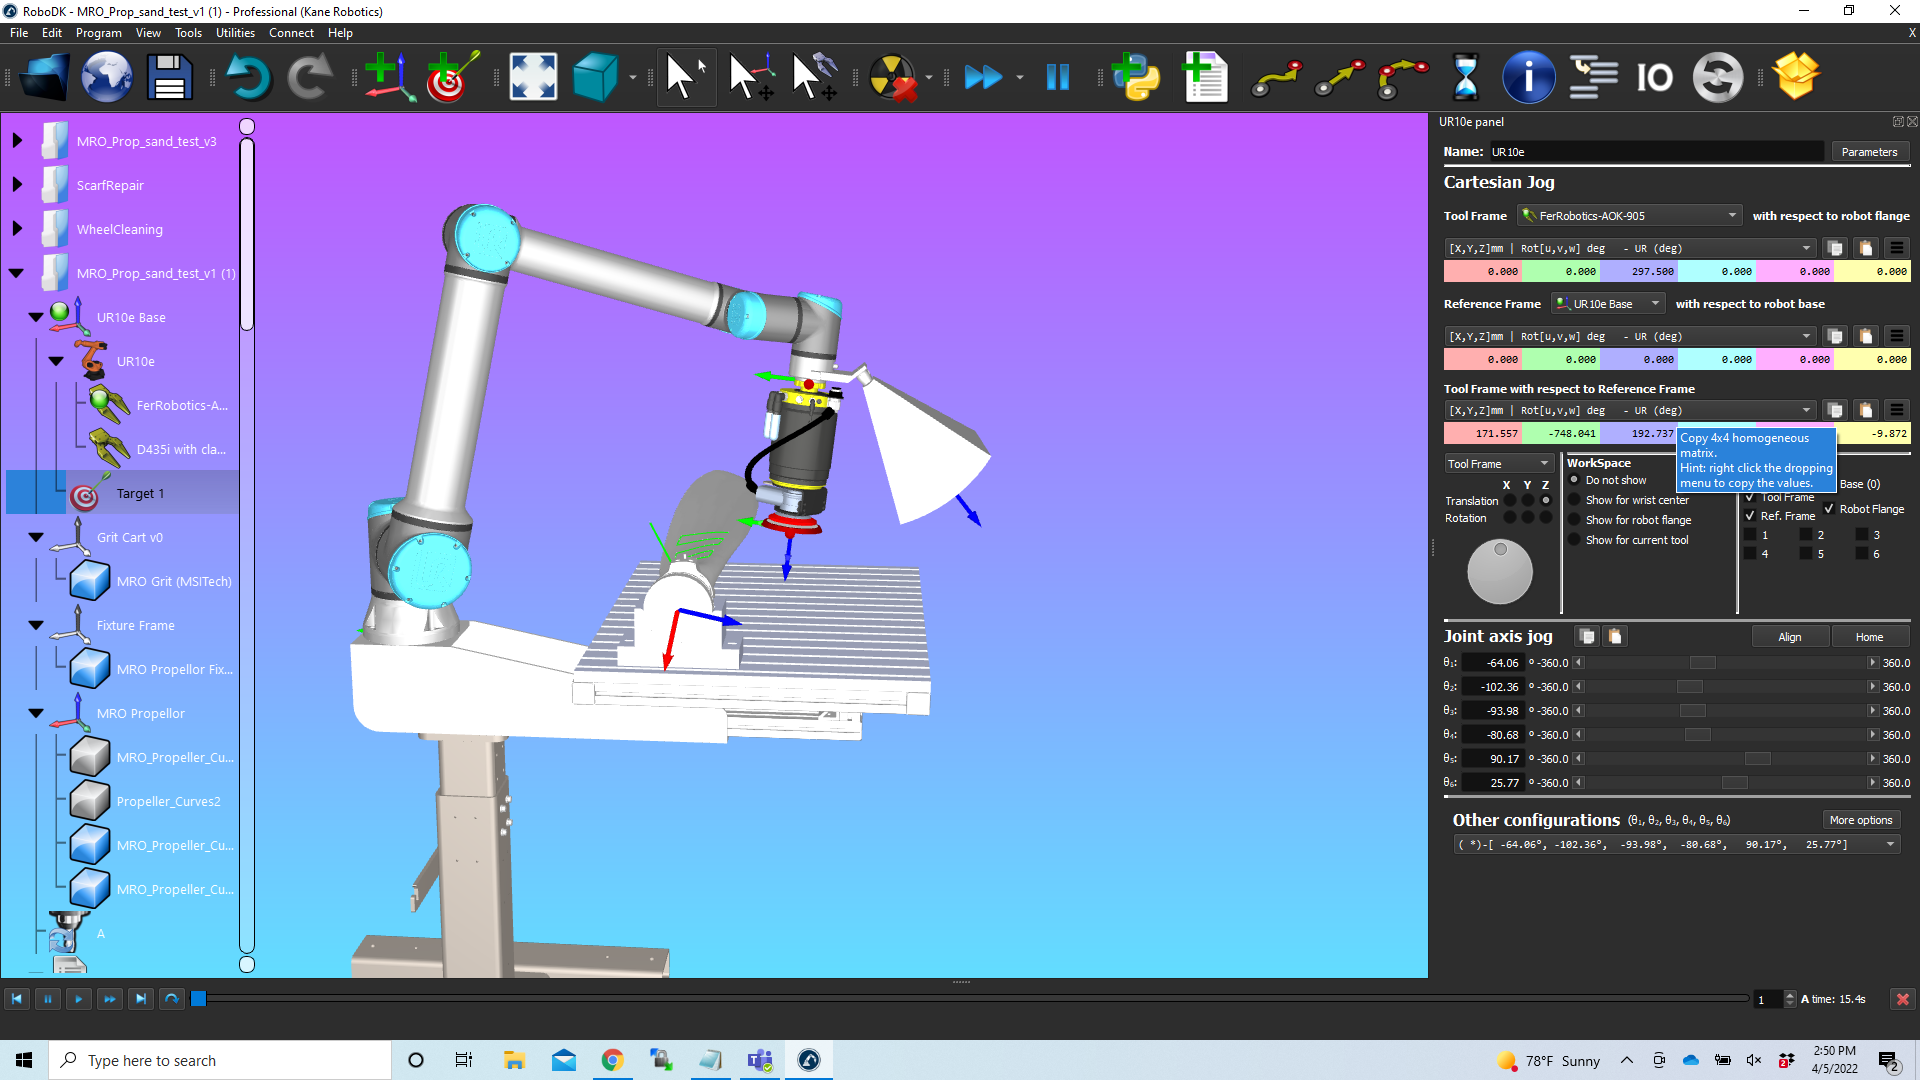Viewport: 1920px width, 1080px height.
Task: Click the Fit all view icon
Action: click(533, 77)
